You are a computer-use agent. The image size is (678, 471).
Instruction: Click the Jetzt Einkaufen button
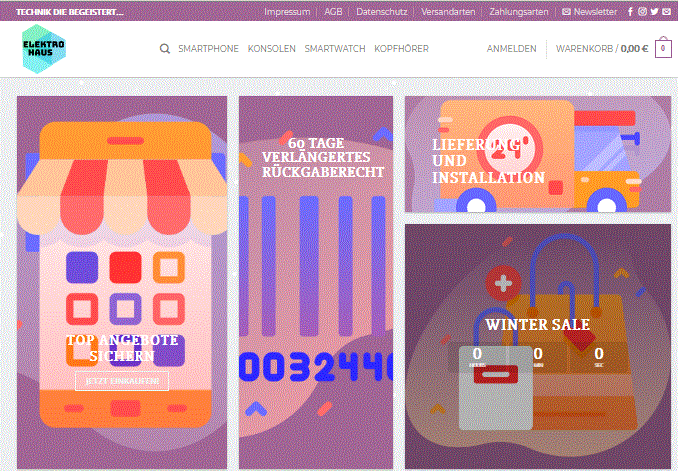point(122,381)
